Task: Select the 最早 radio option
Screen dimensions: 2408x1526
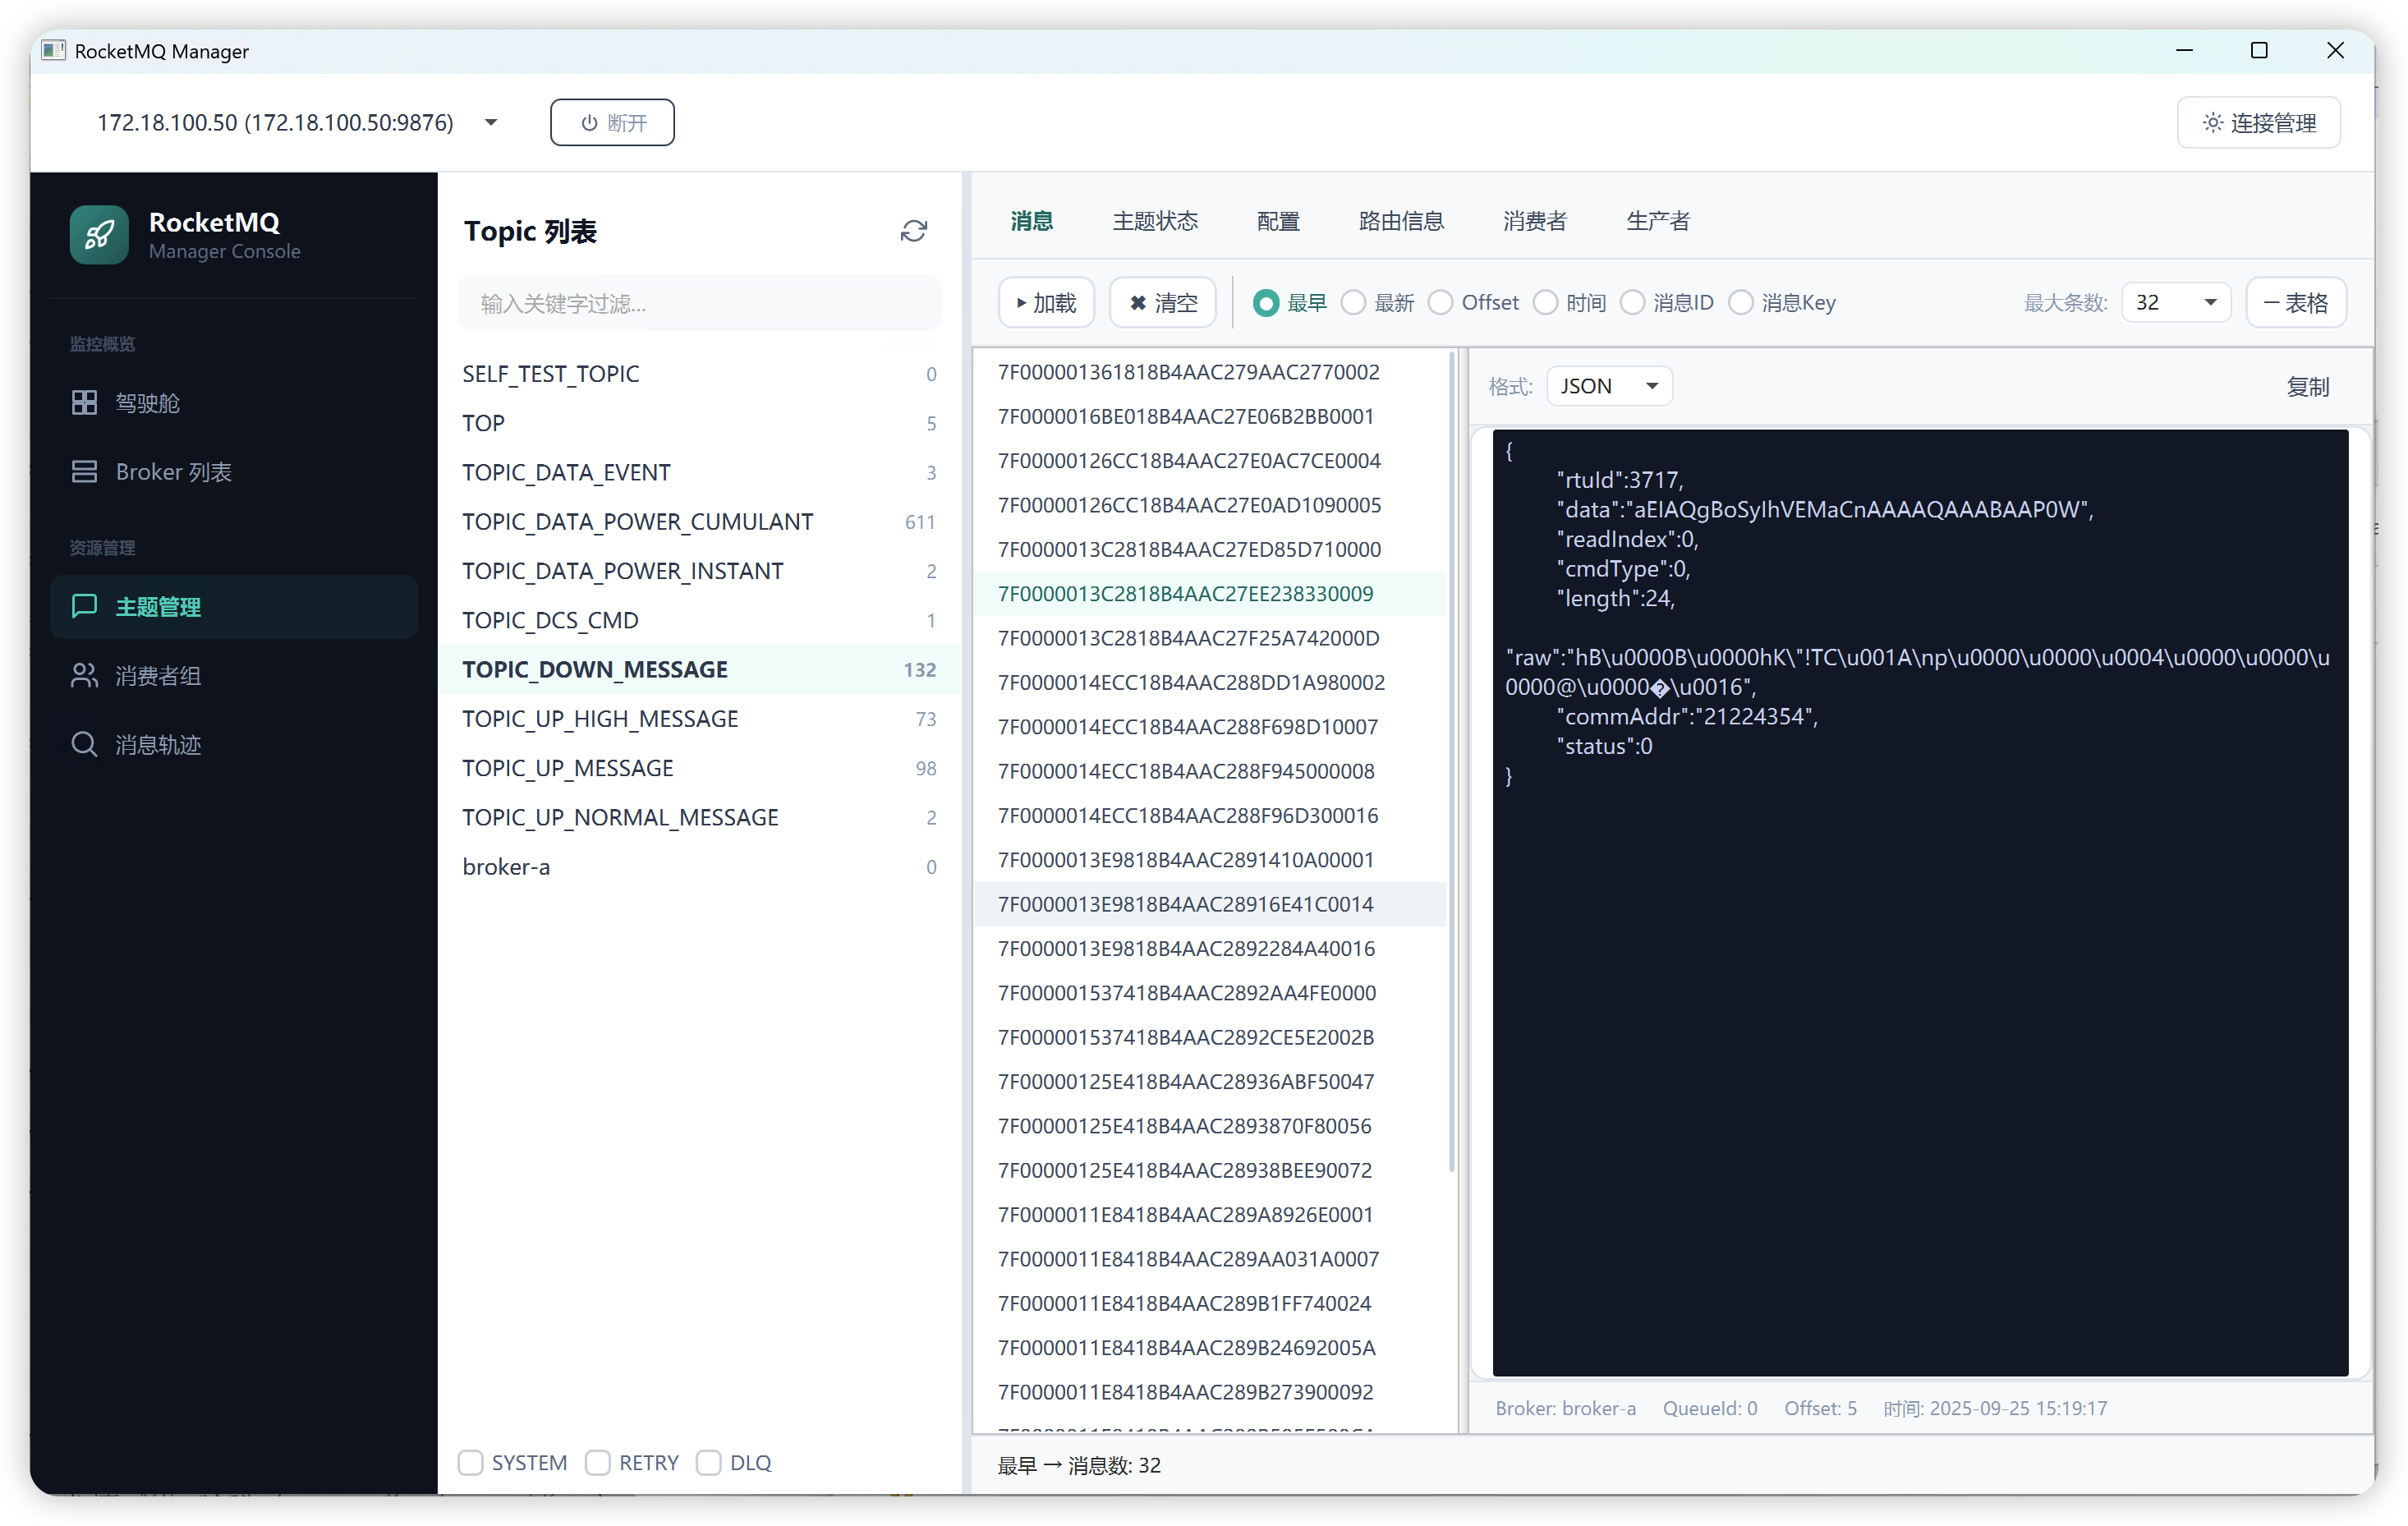Action: (1265, 303)
